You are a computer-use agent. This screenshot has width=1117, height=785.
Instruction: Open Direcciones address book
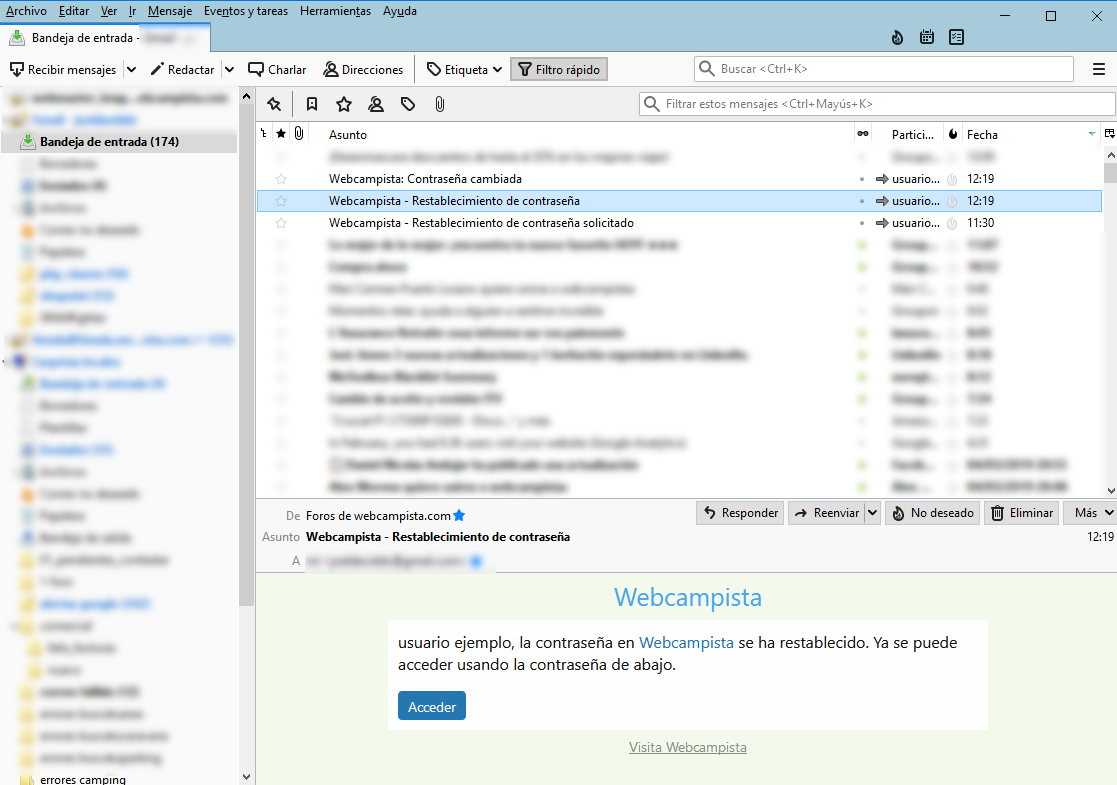point(363,70)
